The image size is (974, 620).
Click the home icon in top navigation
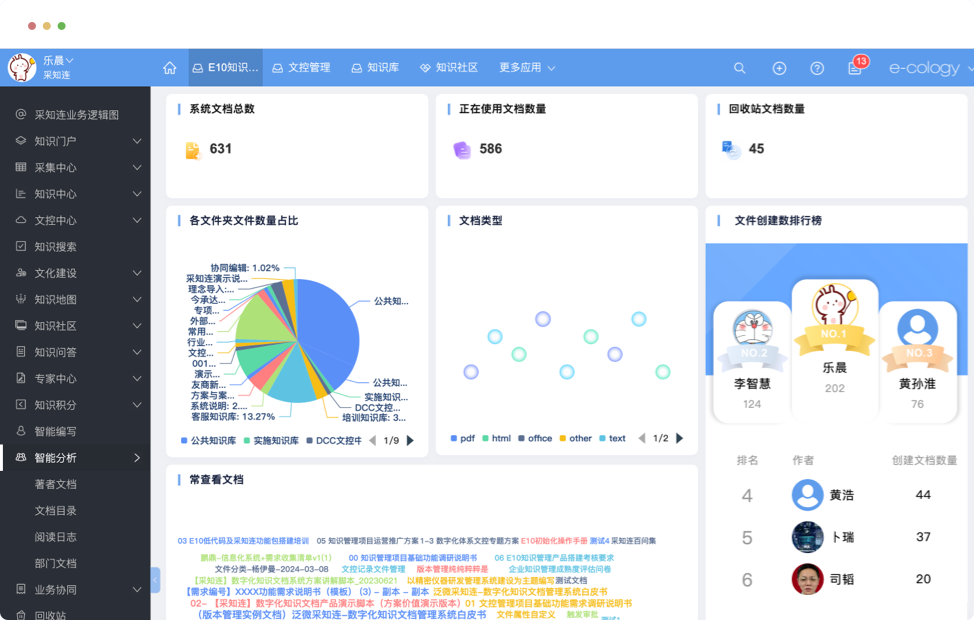(170, 68)
